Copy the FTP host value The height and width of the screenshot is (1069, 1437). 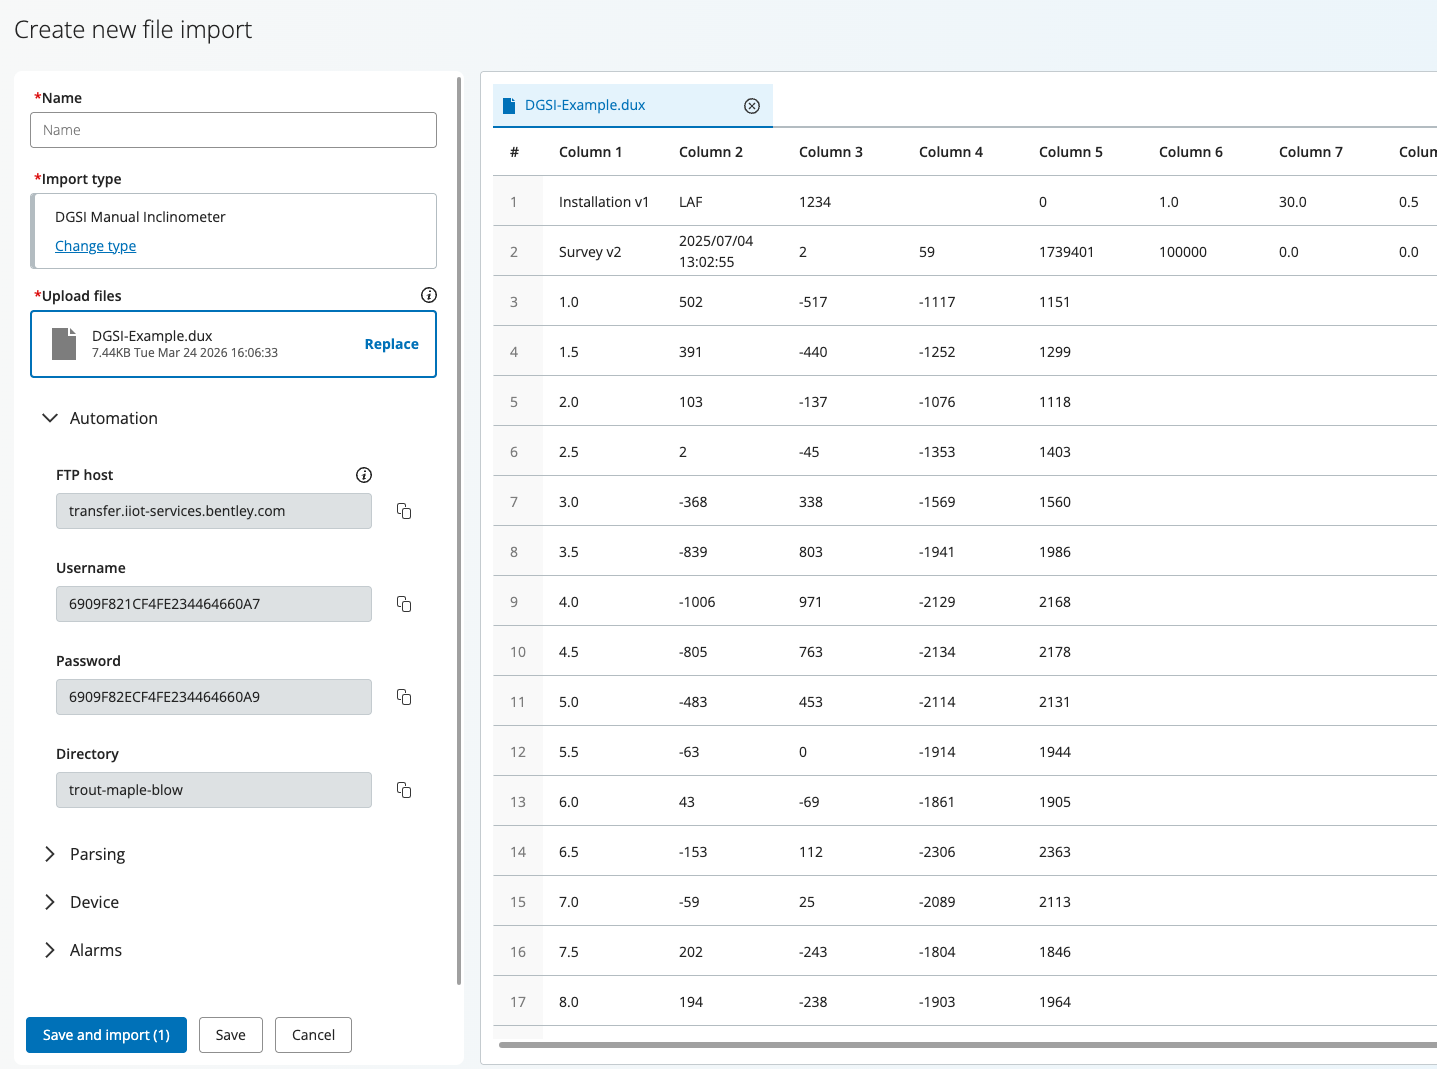pos(404,511)
